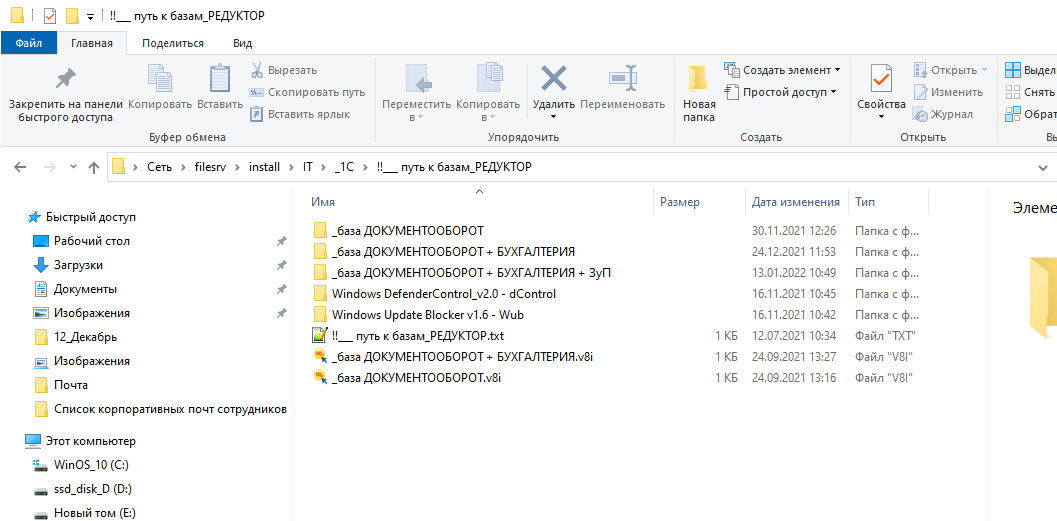Click filesrv in the address path
Viewport: 1057px width, 521px height.
click(211, 166)
